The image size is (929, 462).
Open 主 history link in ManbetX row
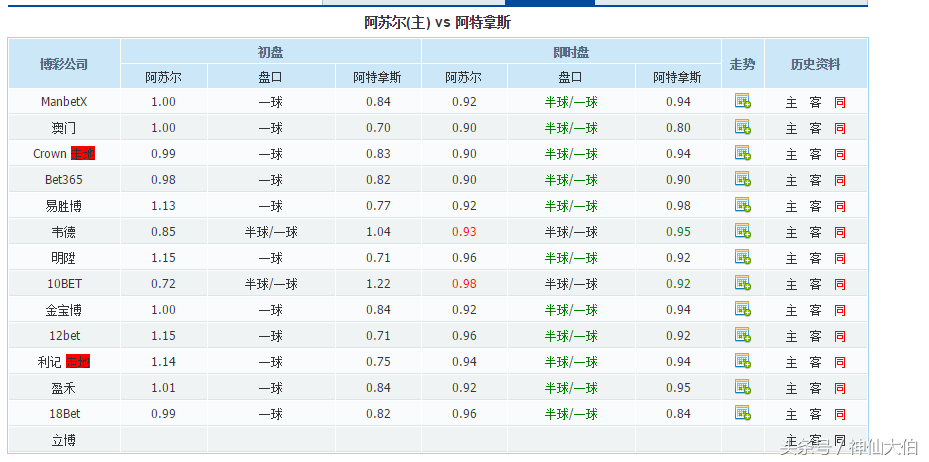792,102
